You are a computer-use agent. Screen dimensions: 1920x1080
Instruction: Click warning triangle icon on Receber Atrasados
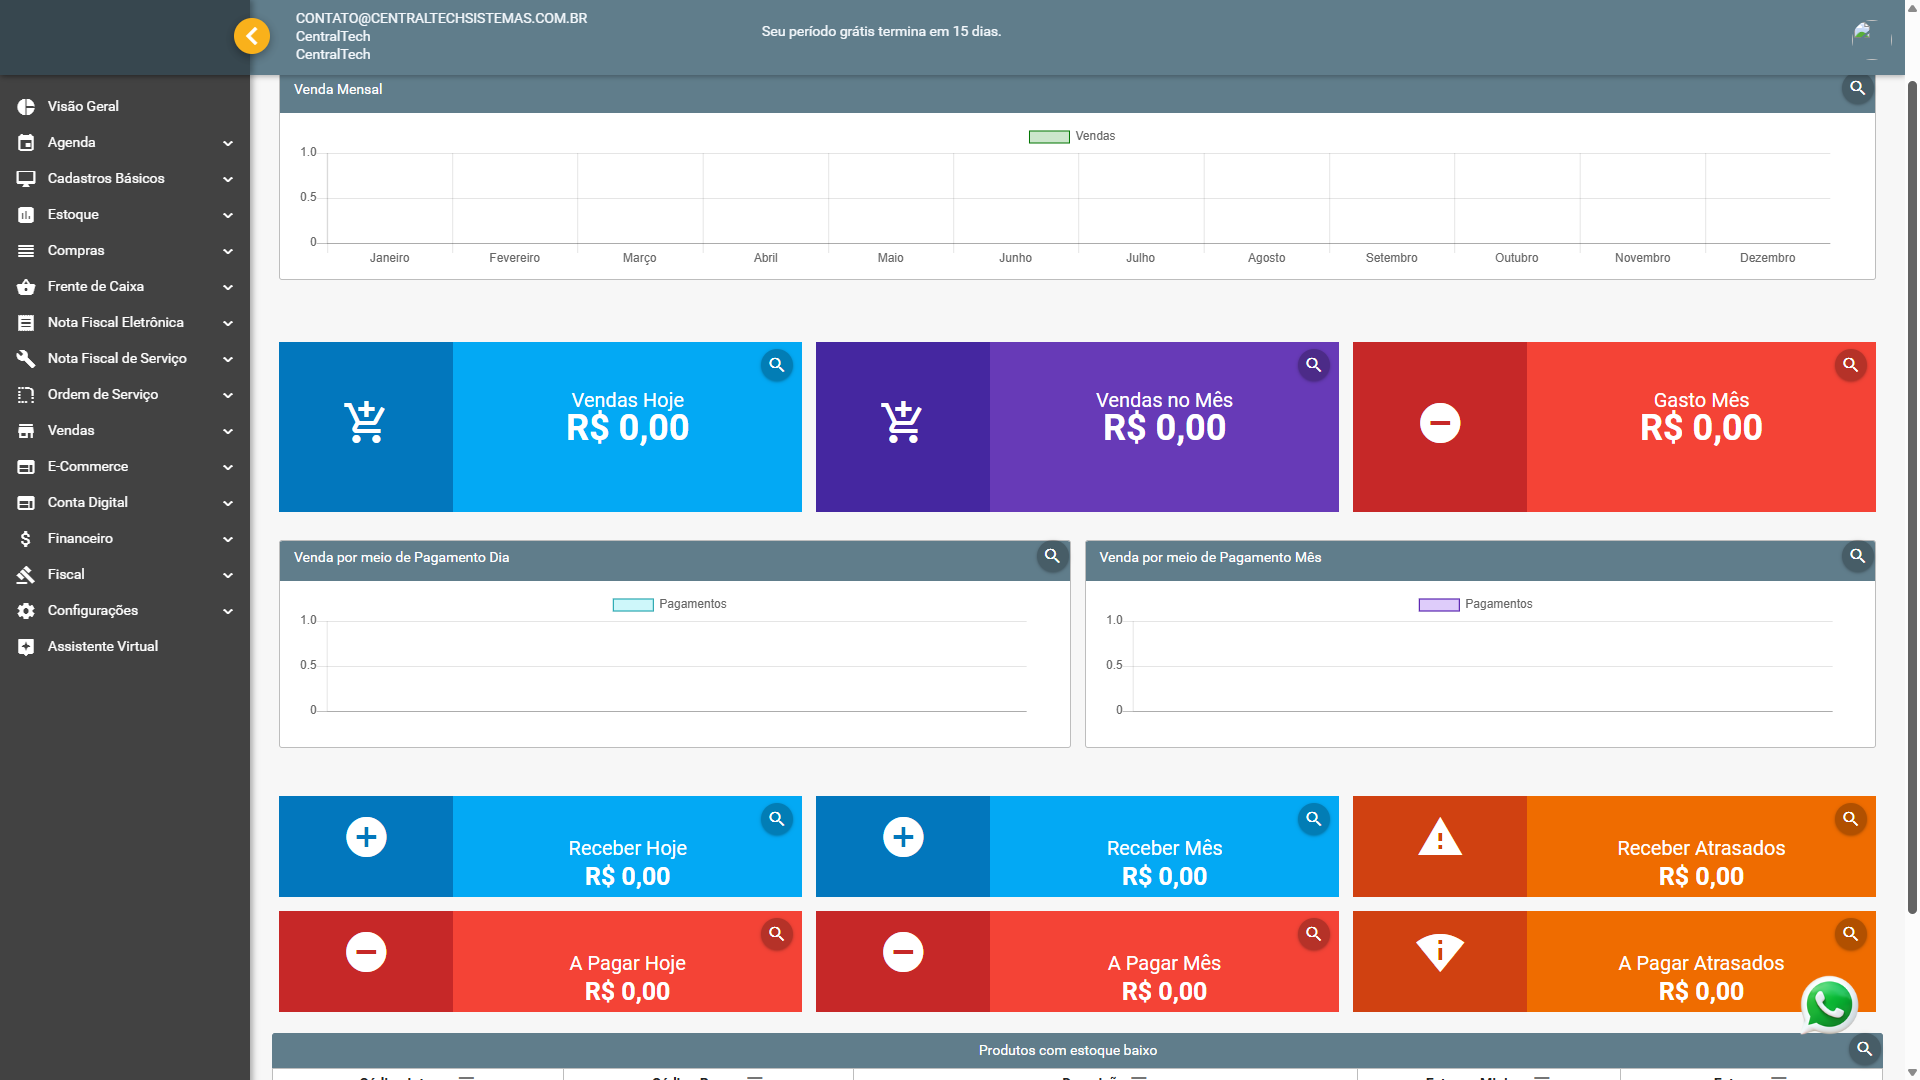(x=1440, y=837)
